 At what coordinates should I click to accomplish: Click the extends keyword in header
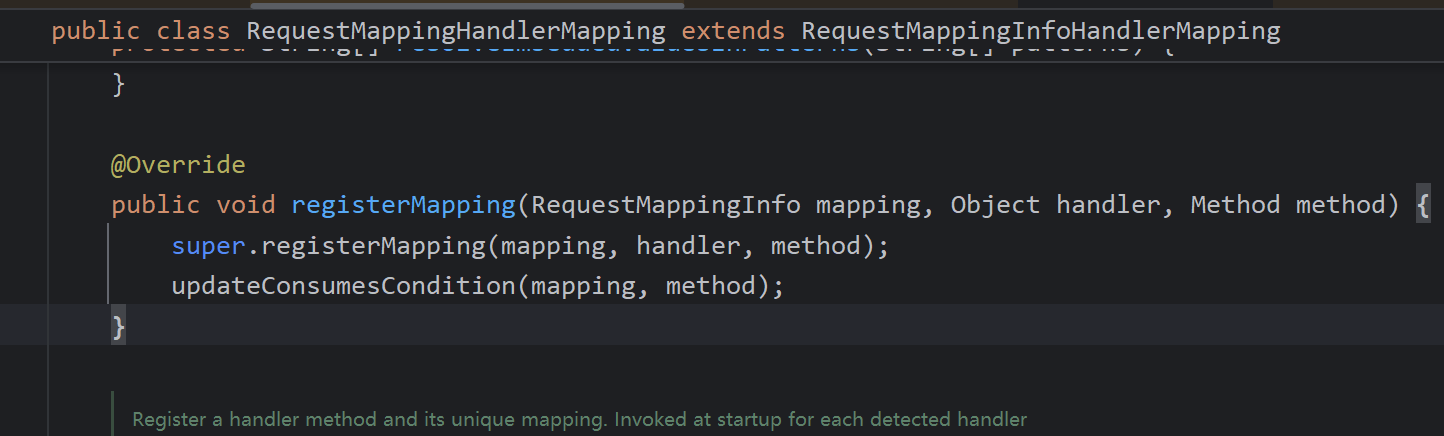[734, 31]
